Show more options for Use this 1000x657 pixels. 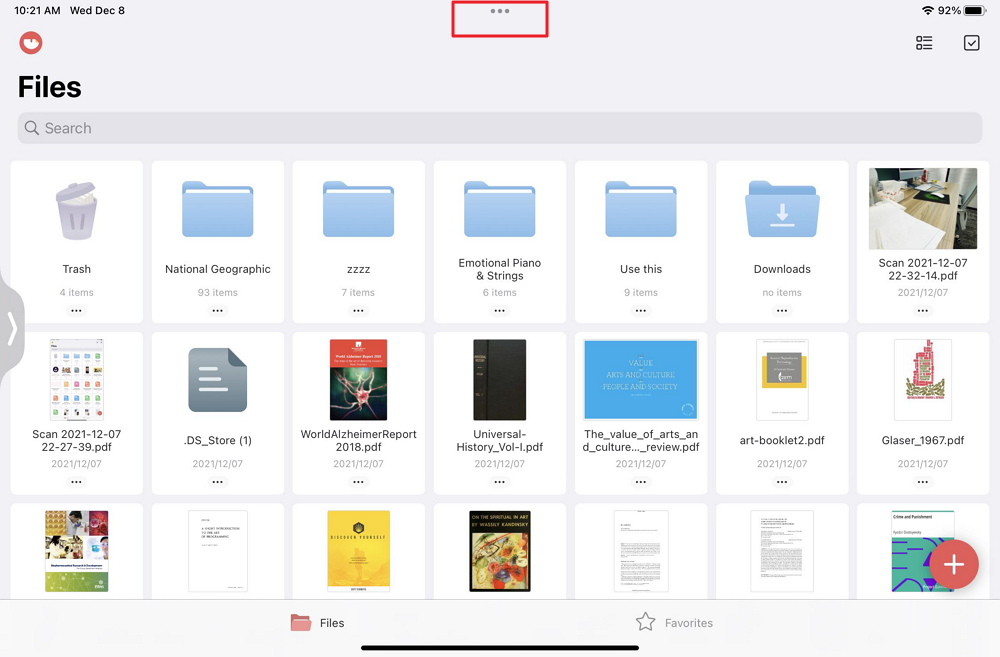click(x=641, y=311)
